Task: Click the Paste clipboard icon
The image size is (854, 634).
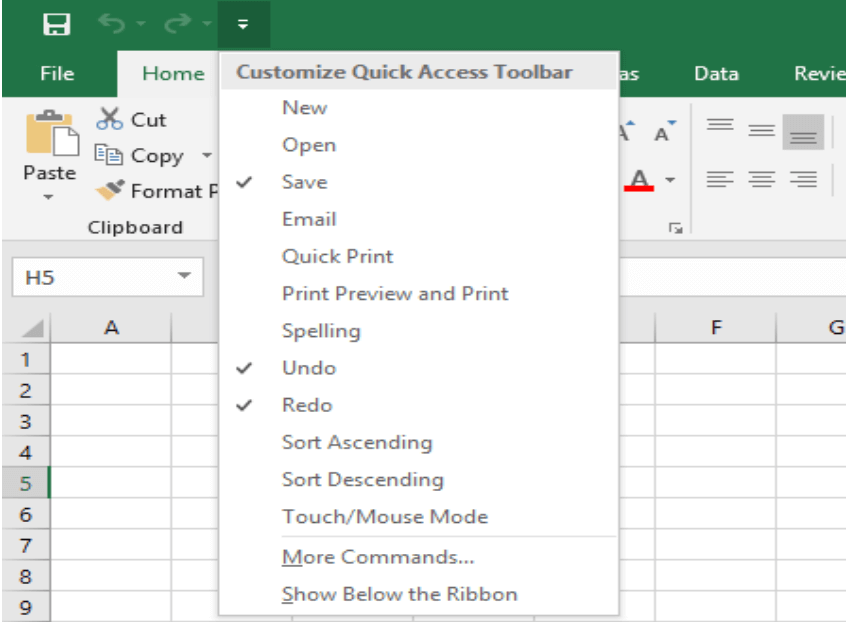Action: 52,132
